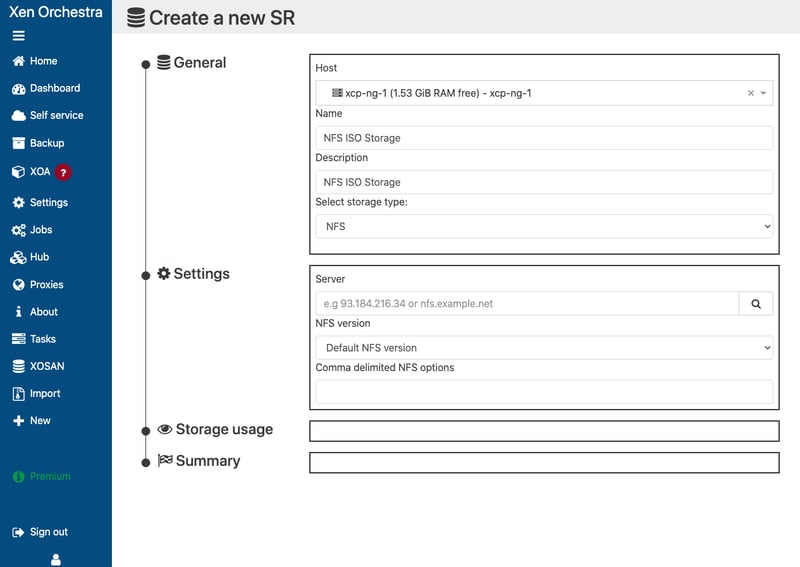Click the Hub icon in the sidebar
800x567 pixels.
[18, 257]
